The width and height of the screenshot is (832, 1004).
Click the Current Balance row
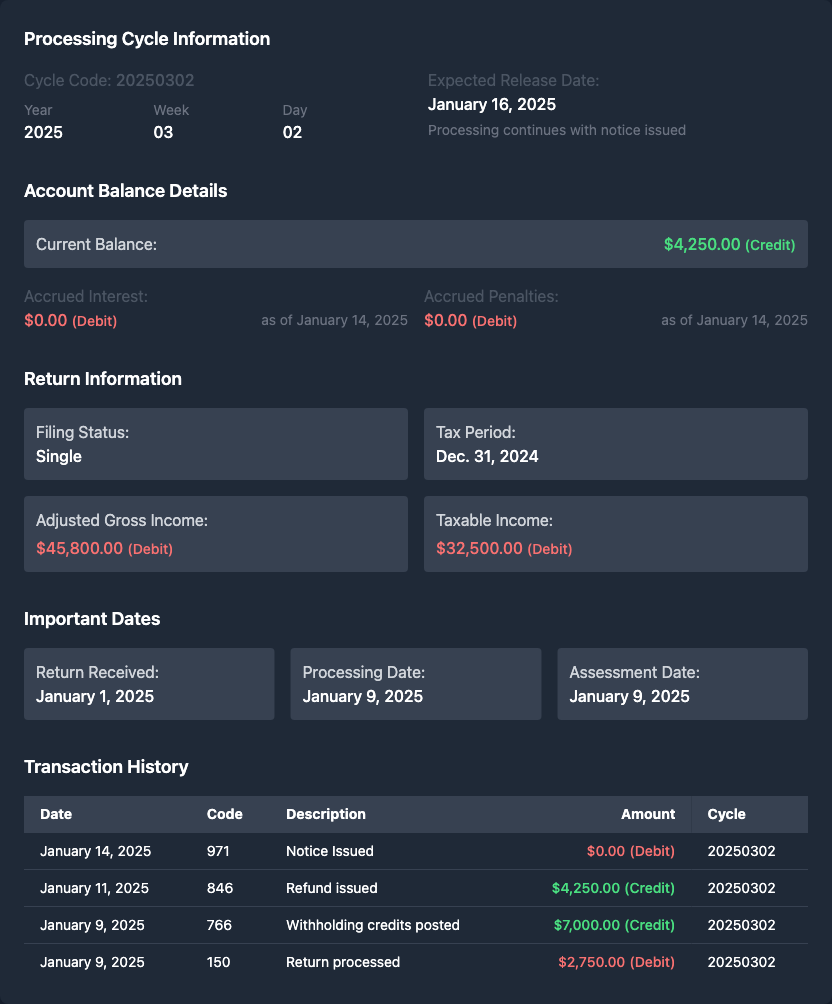[415, 244]
